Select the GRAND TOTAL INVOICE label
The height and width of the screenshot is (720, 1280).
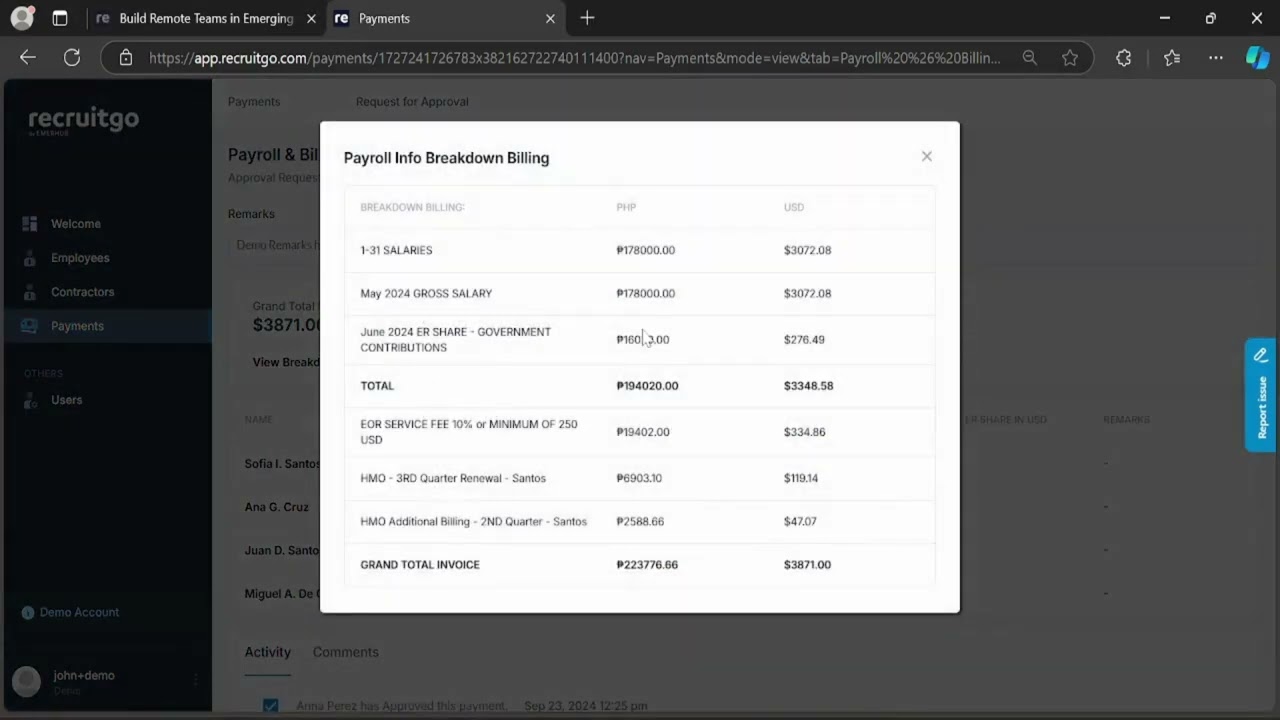tap(420, 565)
